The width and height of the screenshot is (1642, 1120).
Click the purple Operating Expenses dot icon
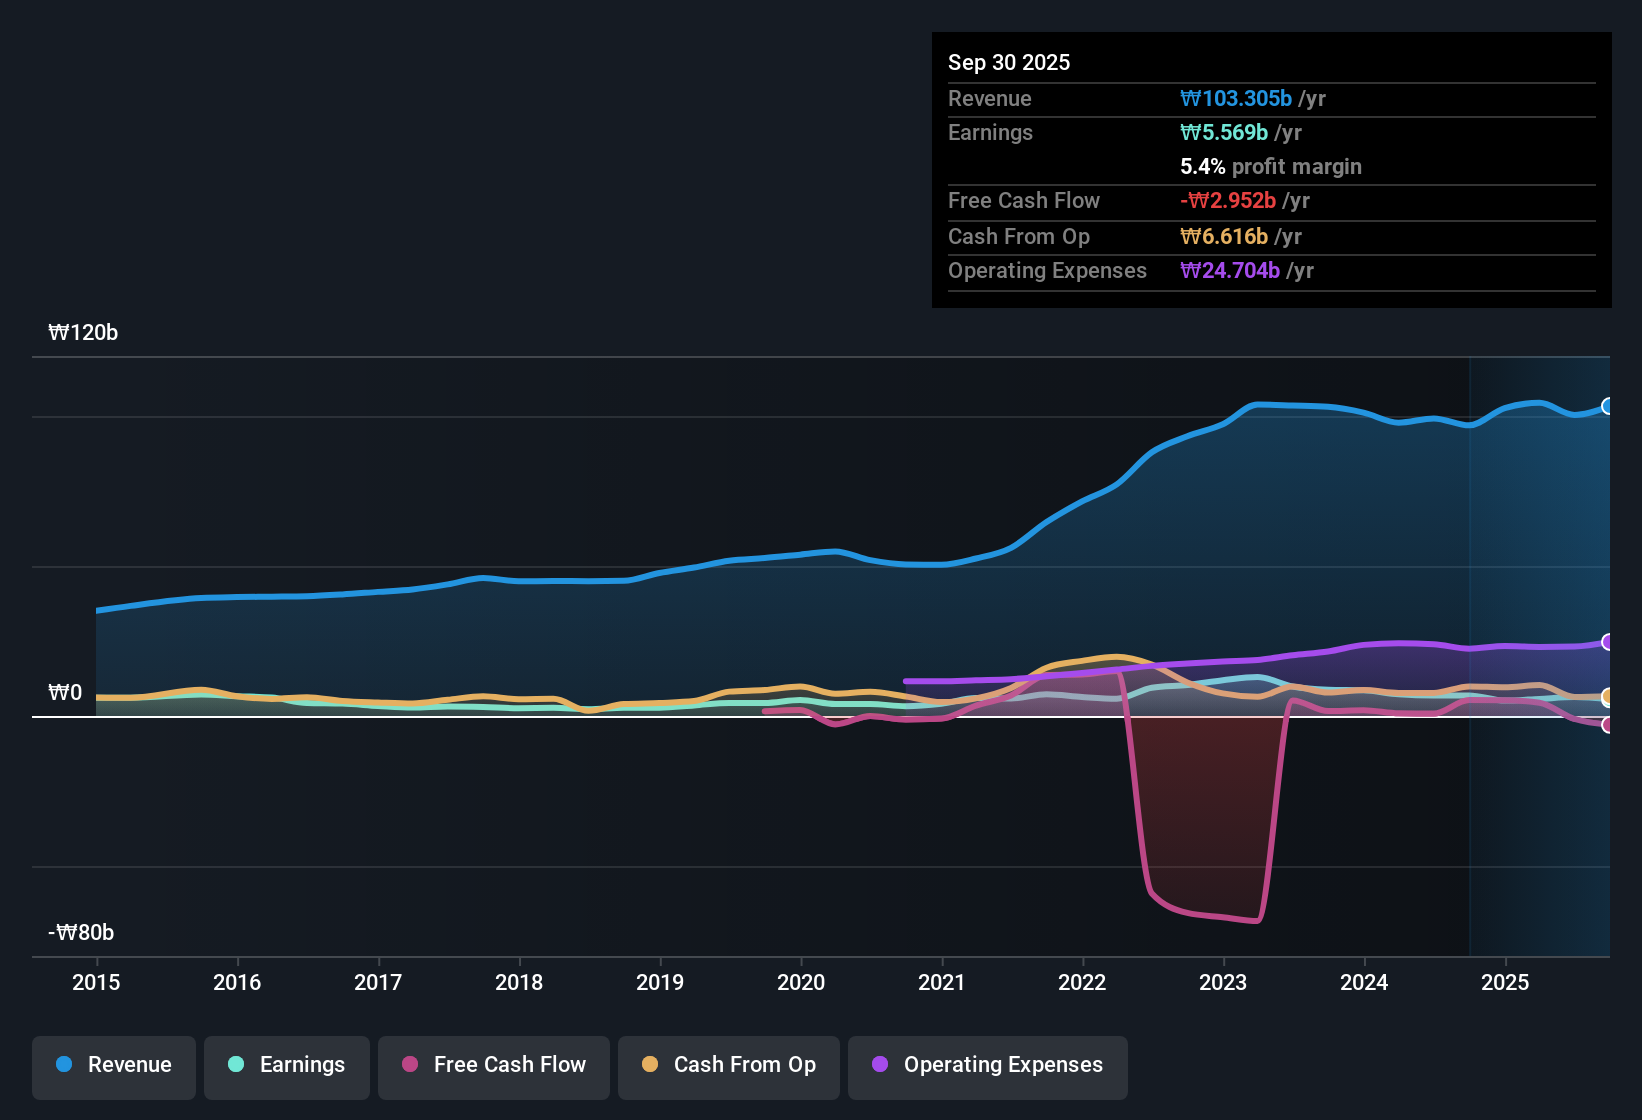(880, 1065)
